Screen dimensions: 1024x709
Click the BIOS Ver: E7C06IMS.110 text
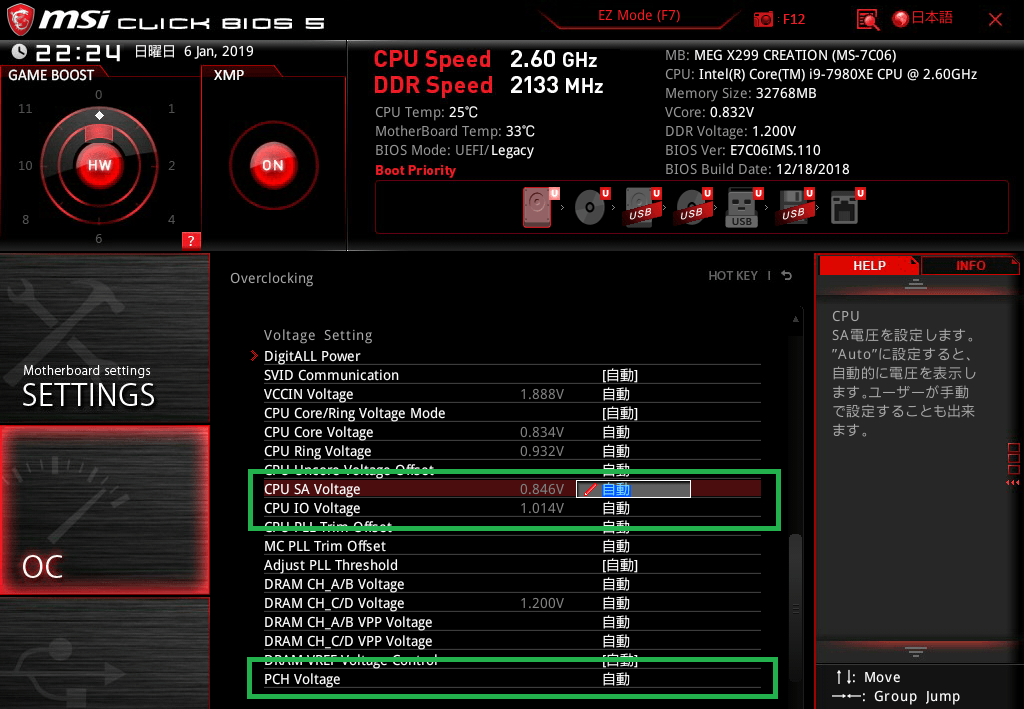[x=743, y=150]
